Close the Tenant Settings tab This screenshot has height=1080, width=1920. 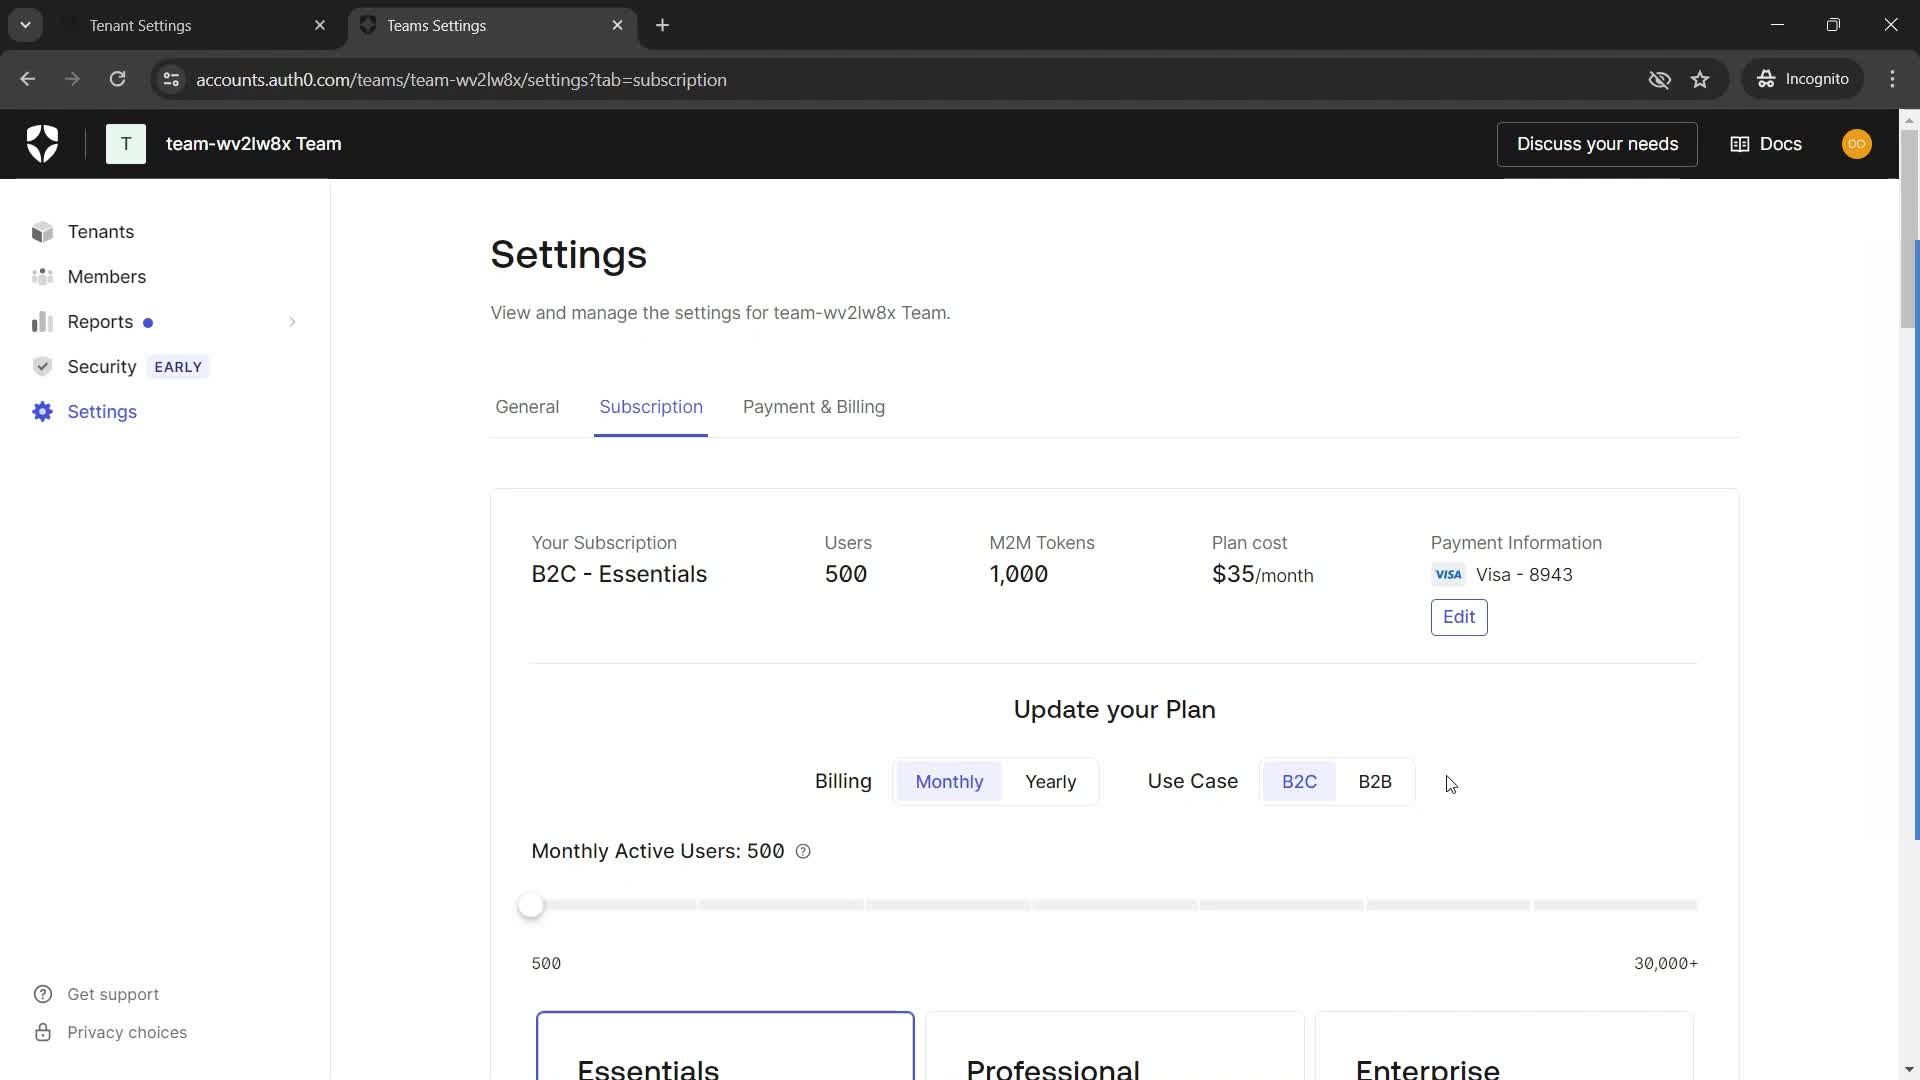320,25
